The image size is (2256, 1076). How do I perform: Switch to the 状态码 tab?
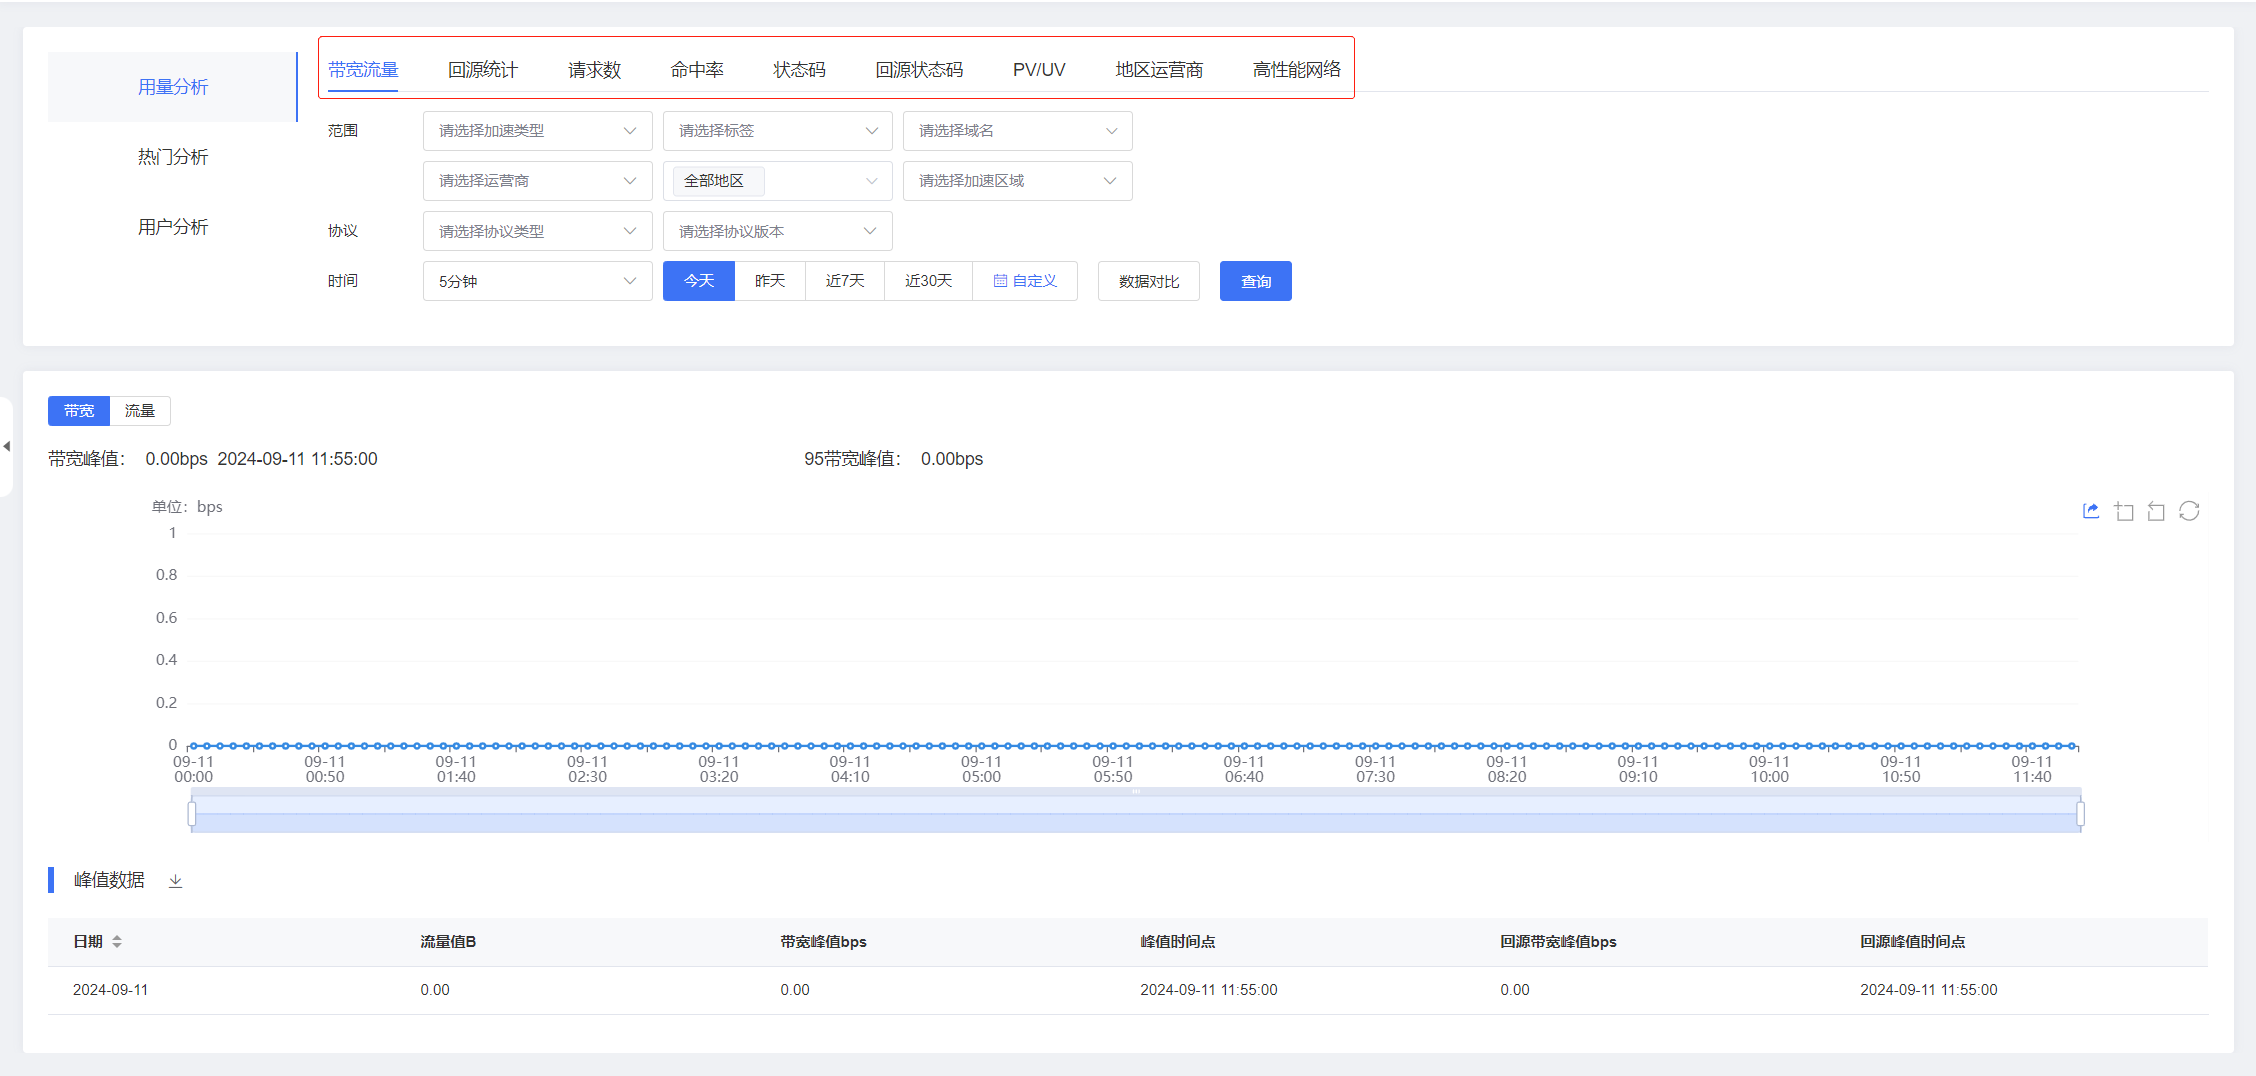pyautogui.click(x=800, y=70)
